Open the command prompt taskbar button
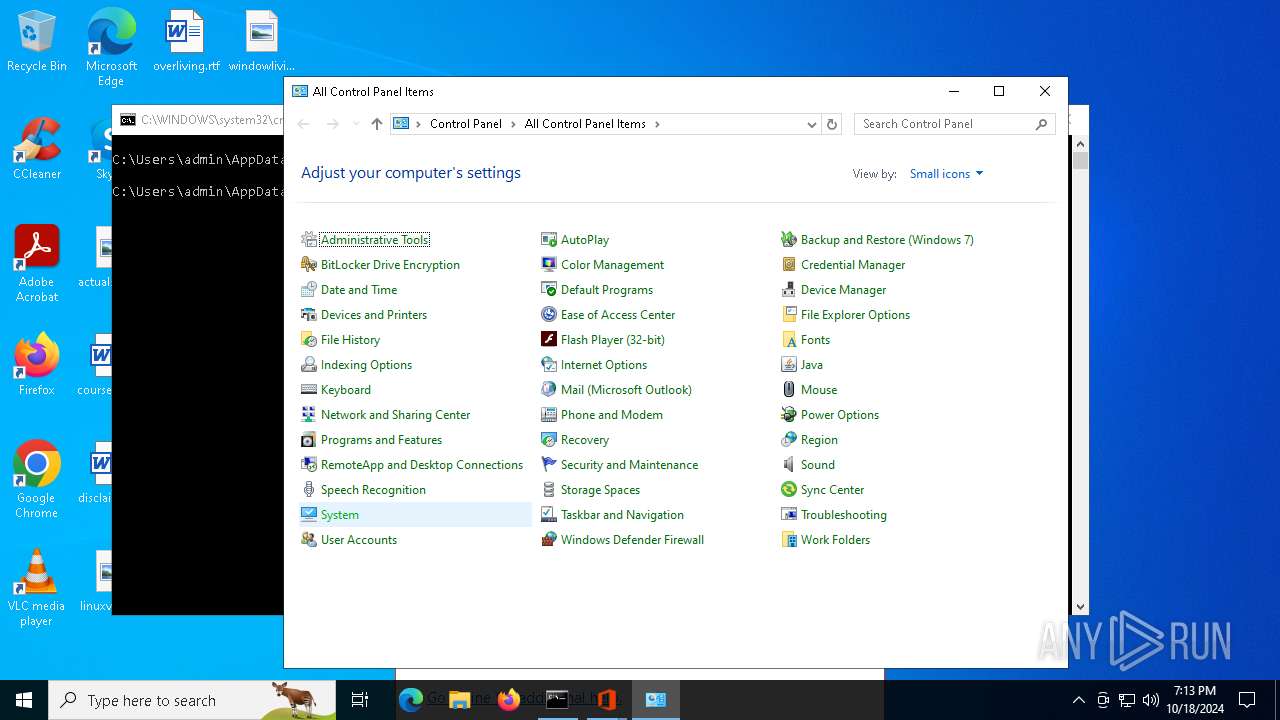This screenshot has width=1280, height=720. tap(558, 700)
